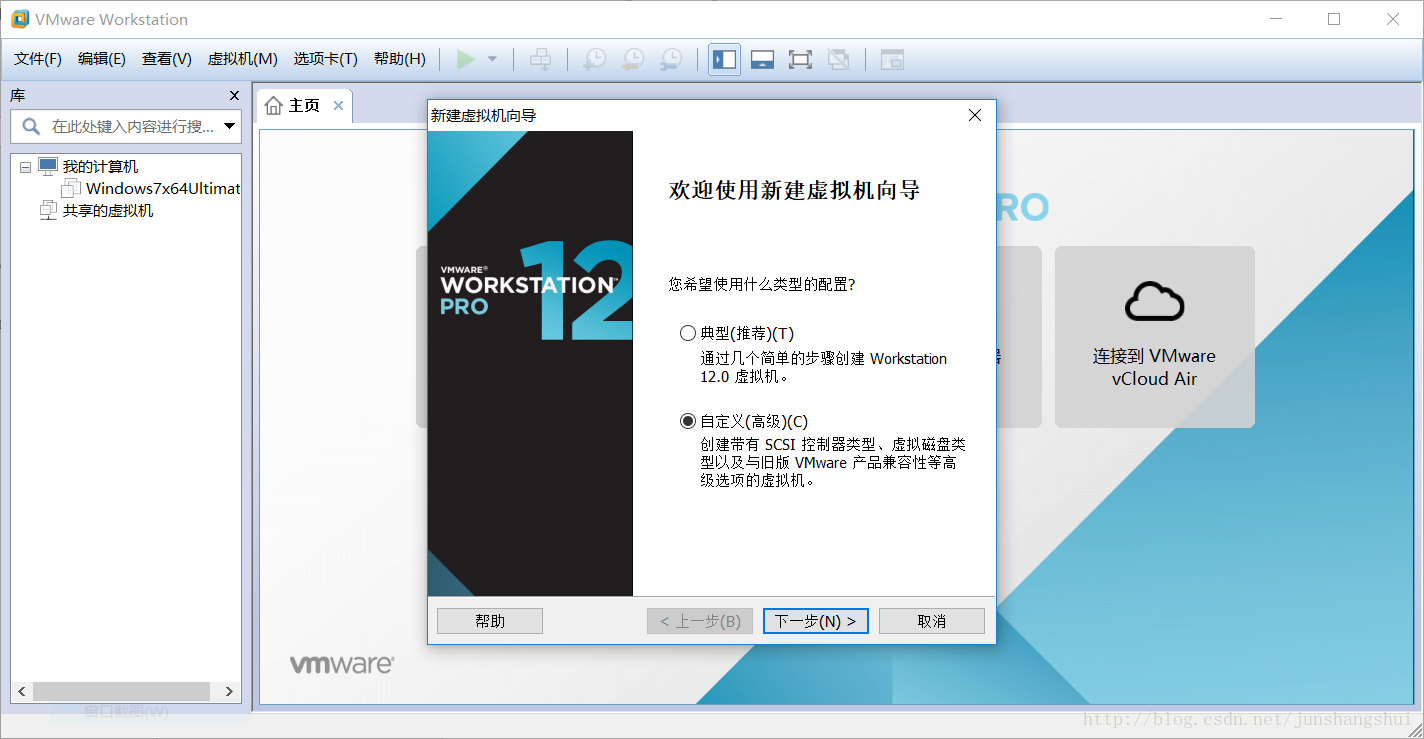
Task: Open the snapshot manager wrench icon
Action: 671,60
